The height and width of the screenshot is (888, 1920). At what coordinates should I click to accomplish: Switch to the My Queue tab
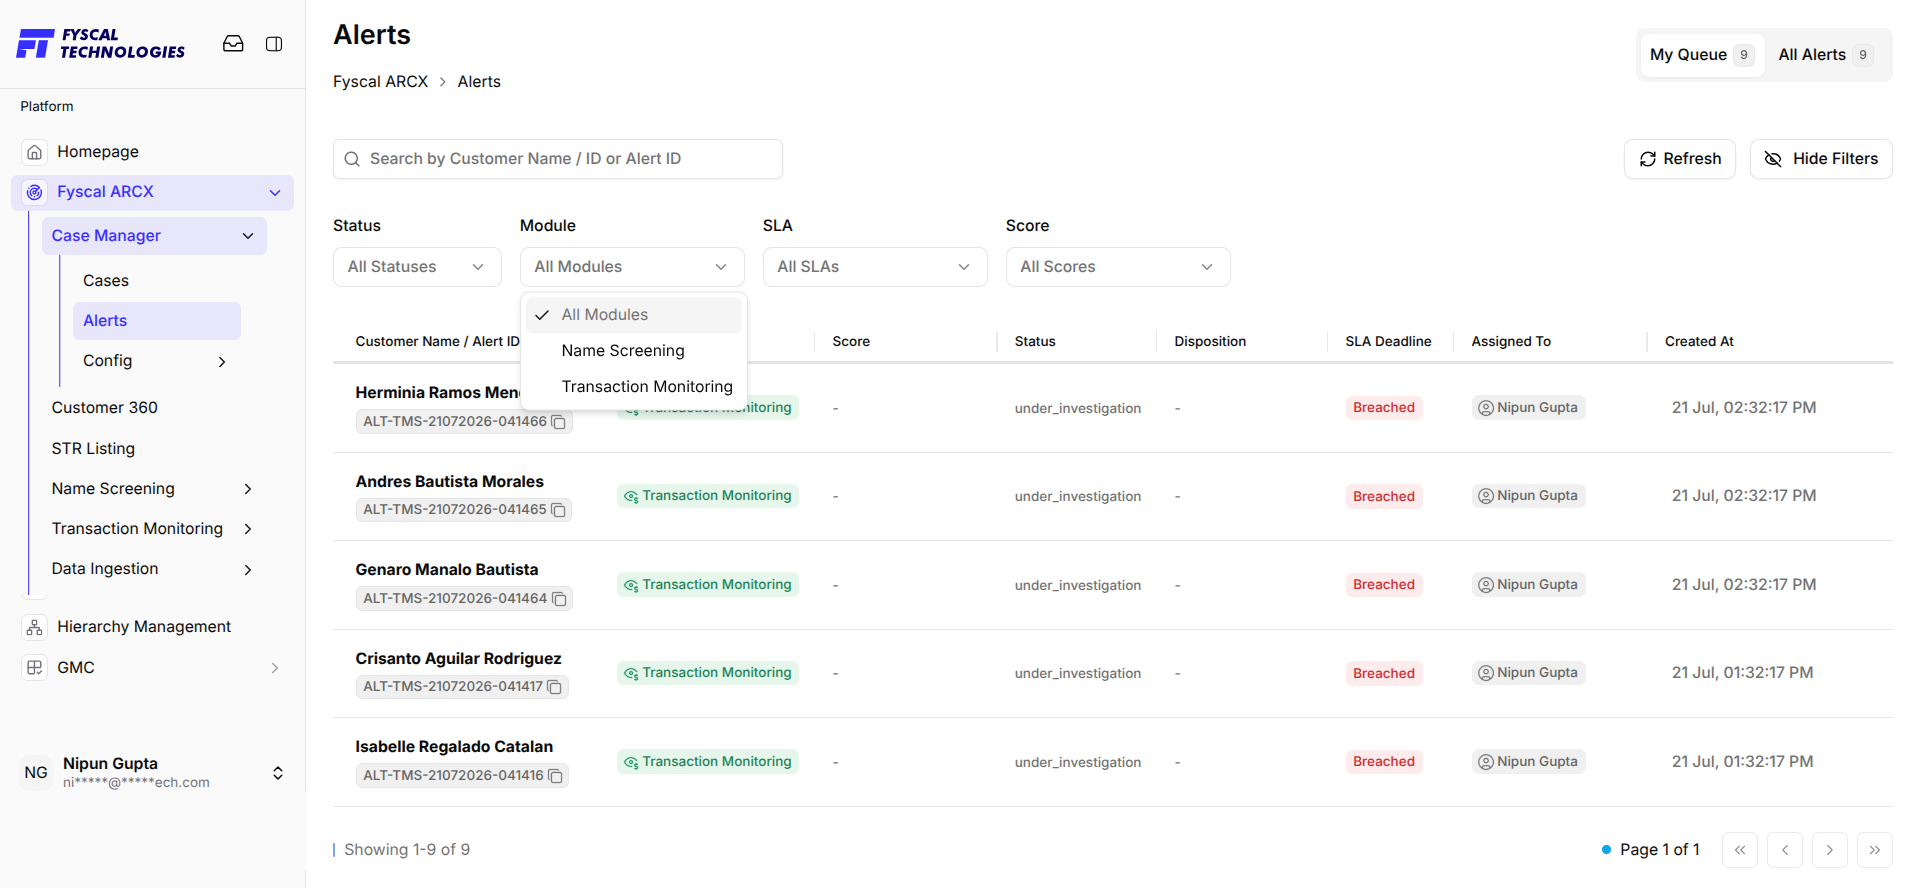tap(1701, 55)
